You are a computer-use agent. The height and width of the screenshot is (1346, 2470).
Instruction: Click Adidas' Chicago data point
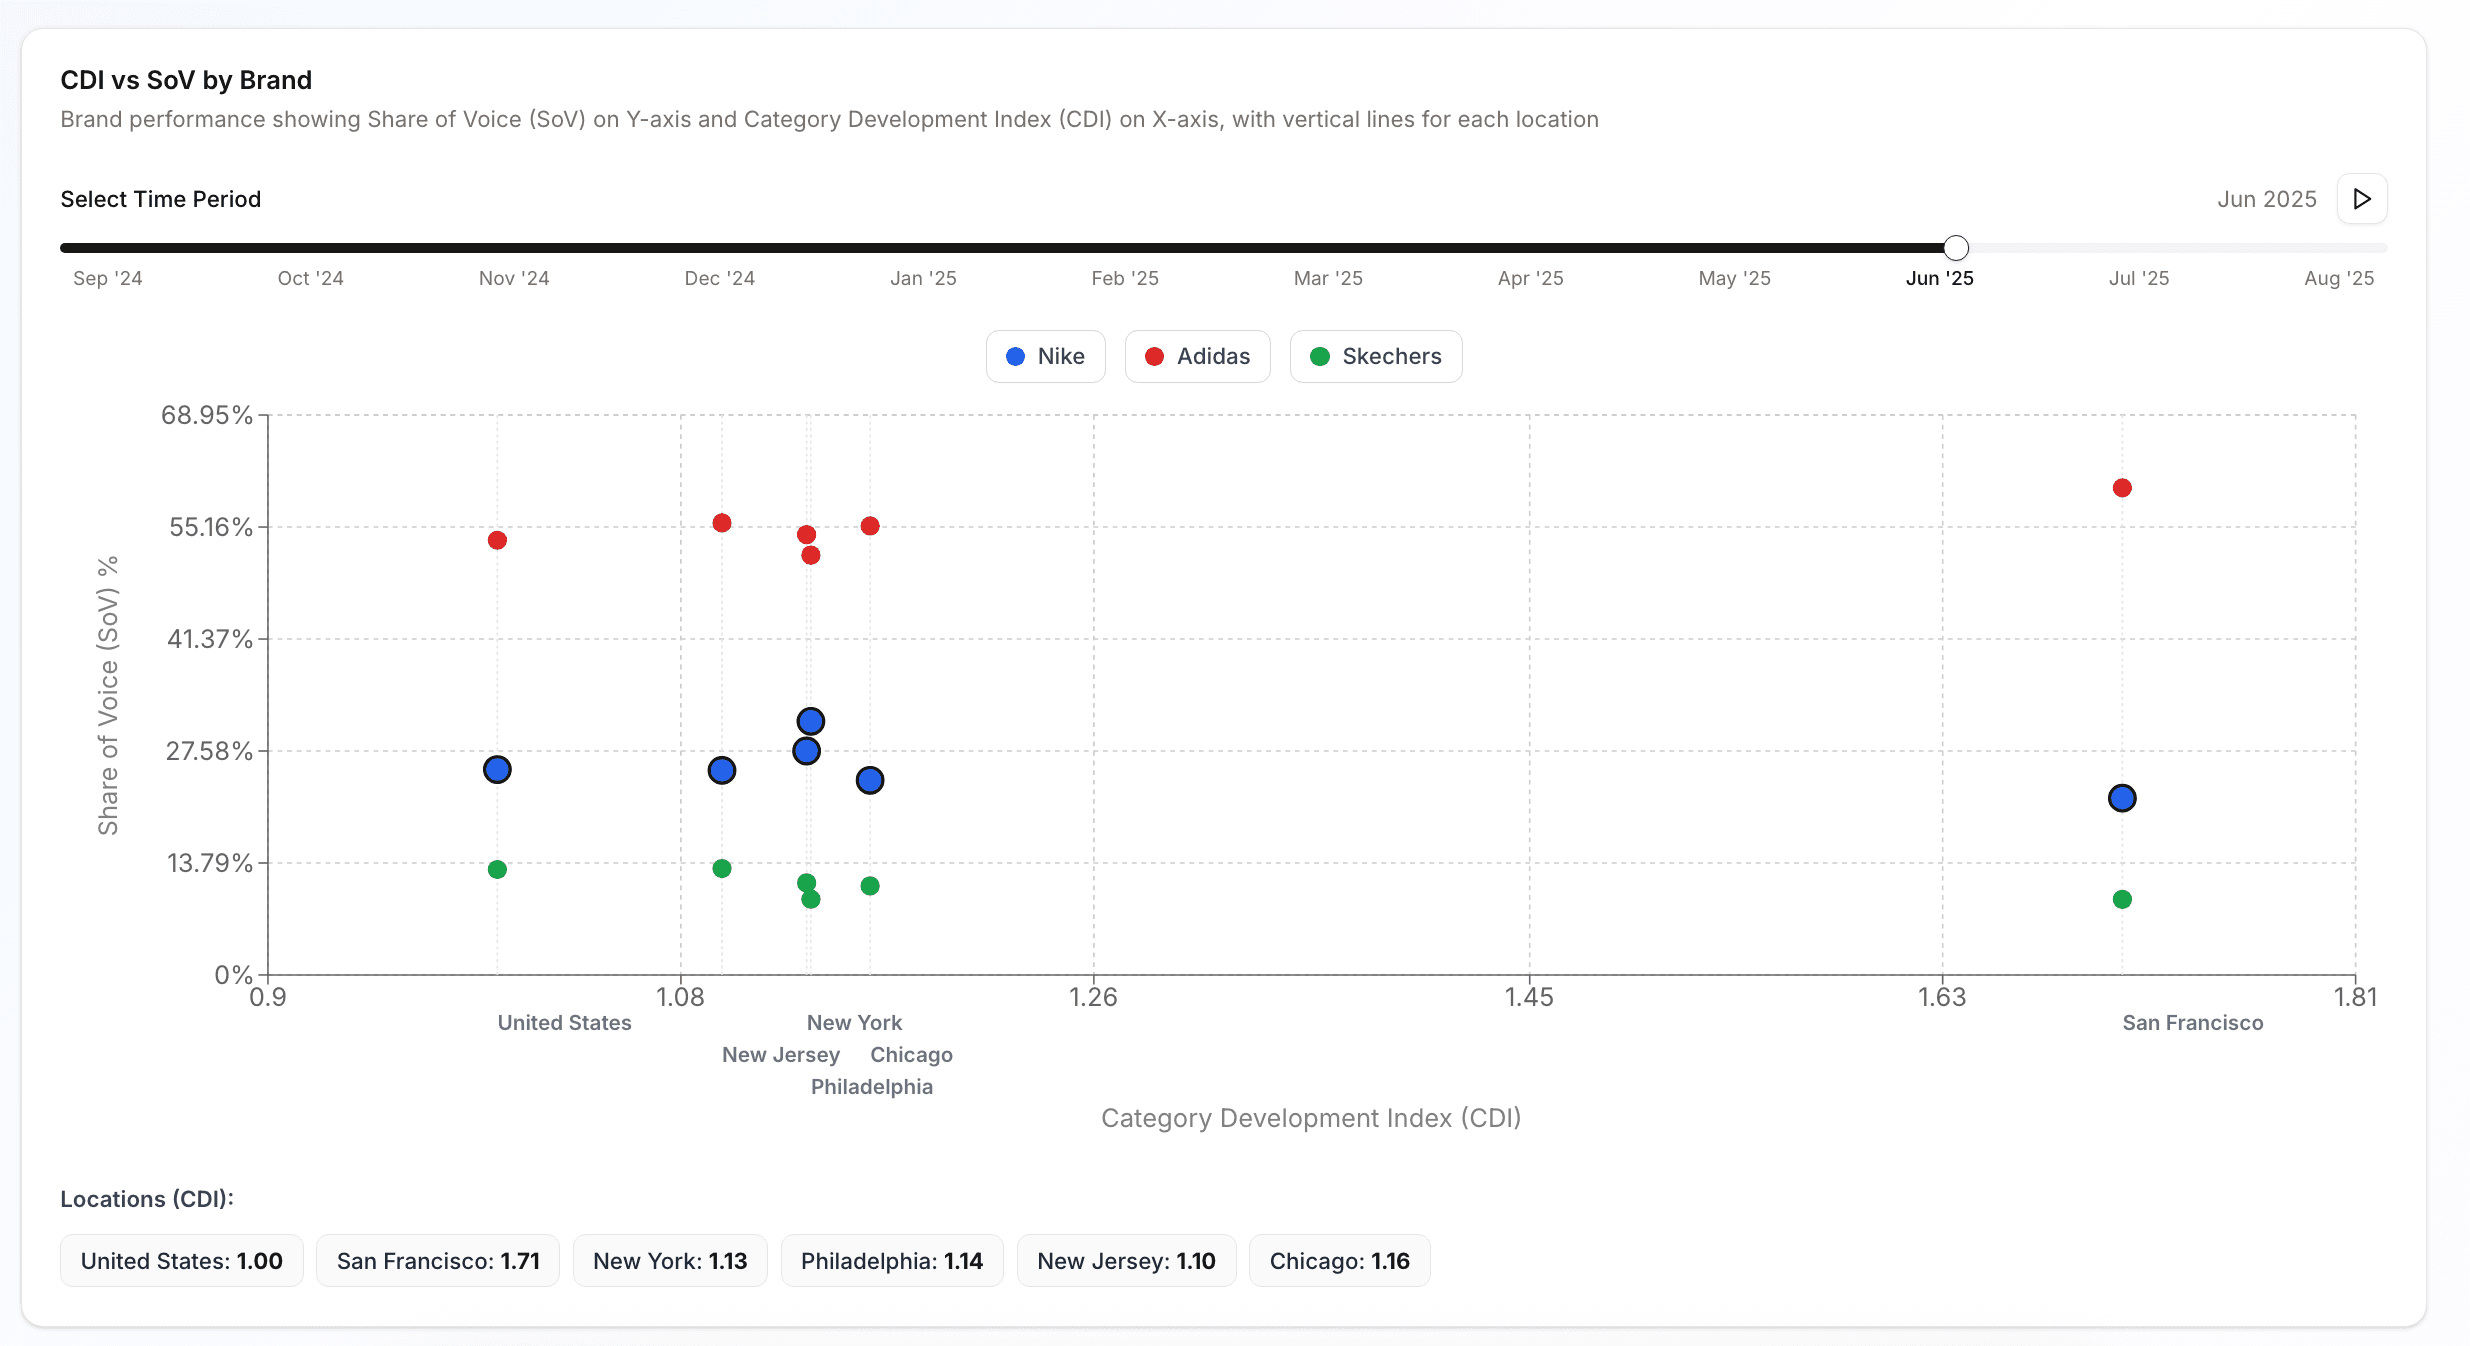coord(870,526)
